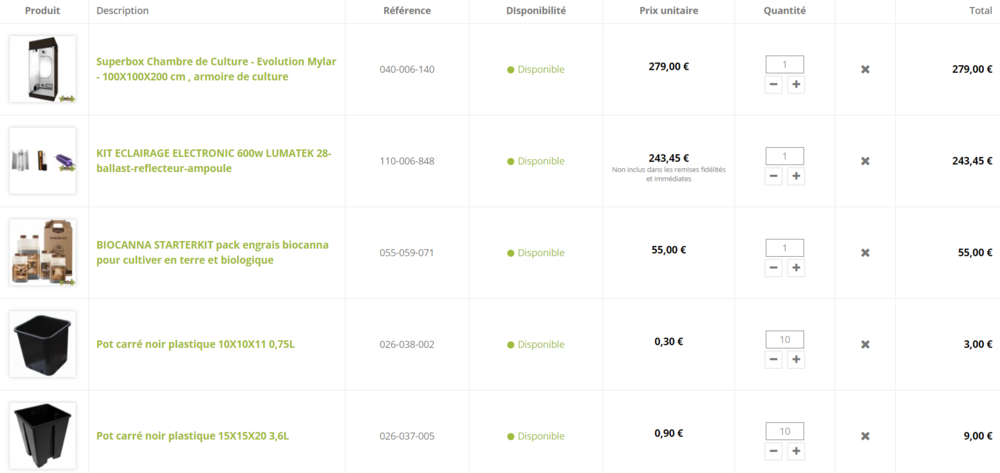
Task: Remove Pot carré 15X15X20 from cart
Action: pyautogui.click(x=865, y=437)
